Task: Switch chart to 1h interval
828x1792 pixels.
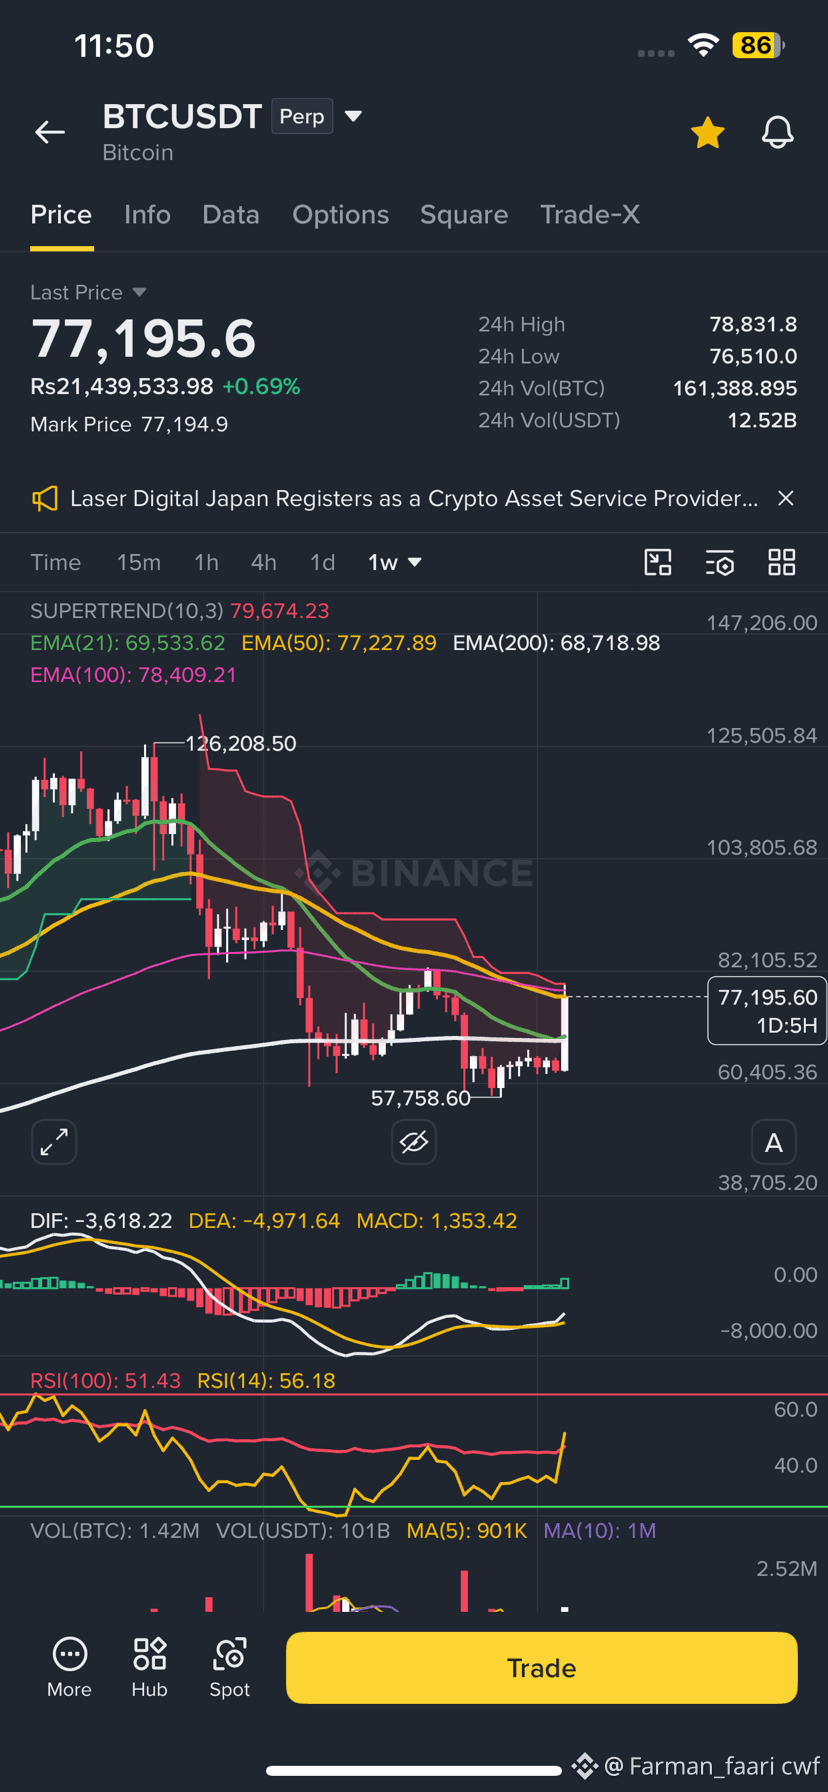Action: 206,562
